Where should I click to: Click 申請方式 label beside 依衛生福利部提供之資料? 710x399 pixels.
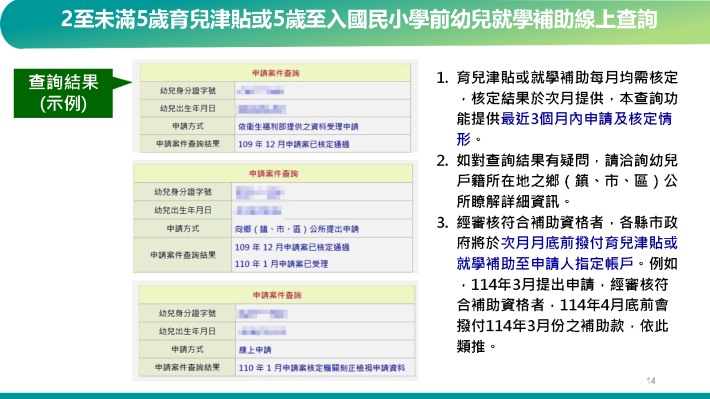[x=187, y=126]
